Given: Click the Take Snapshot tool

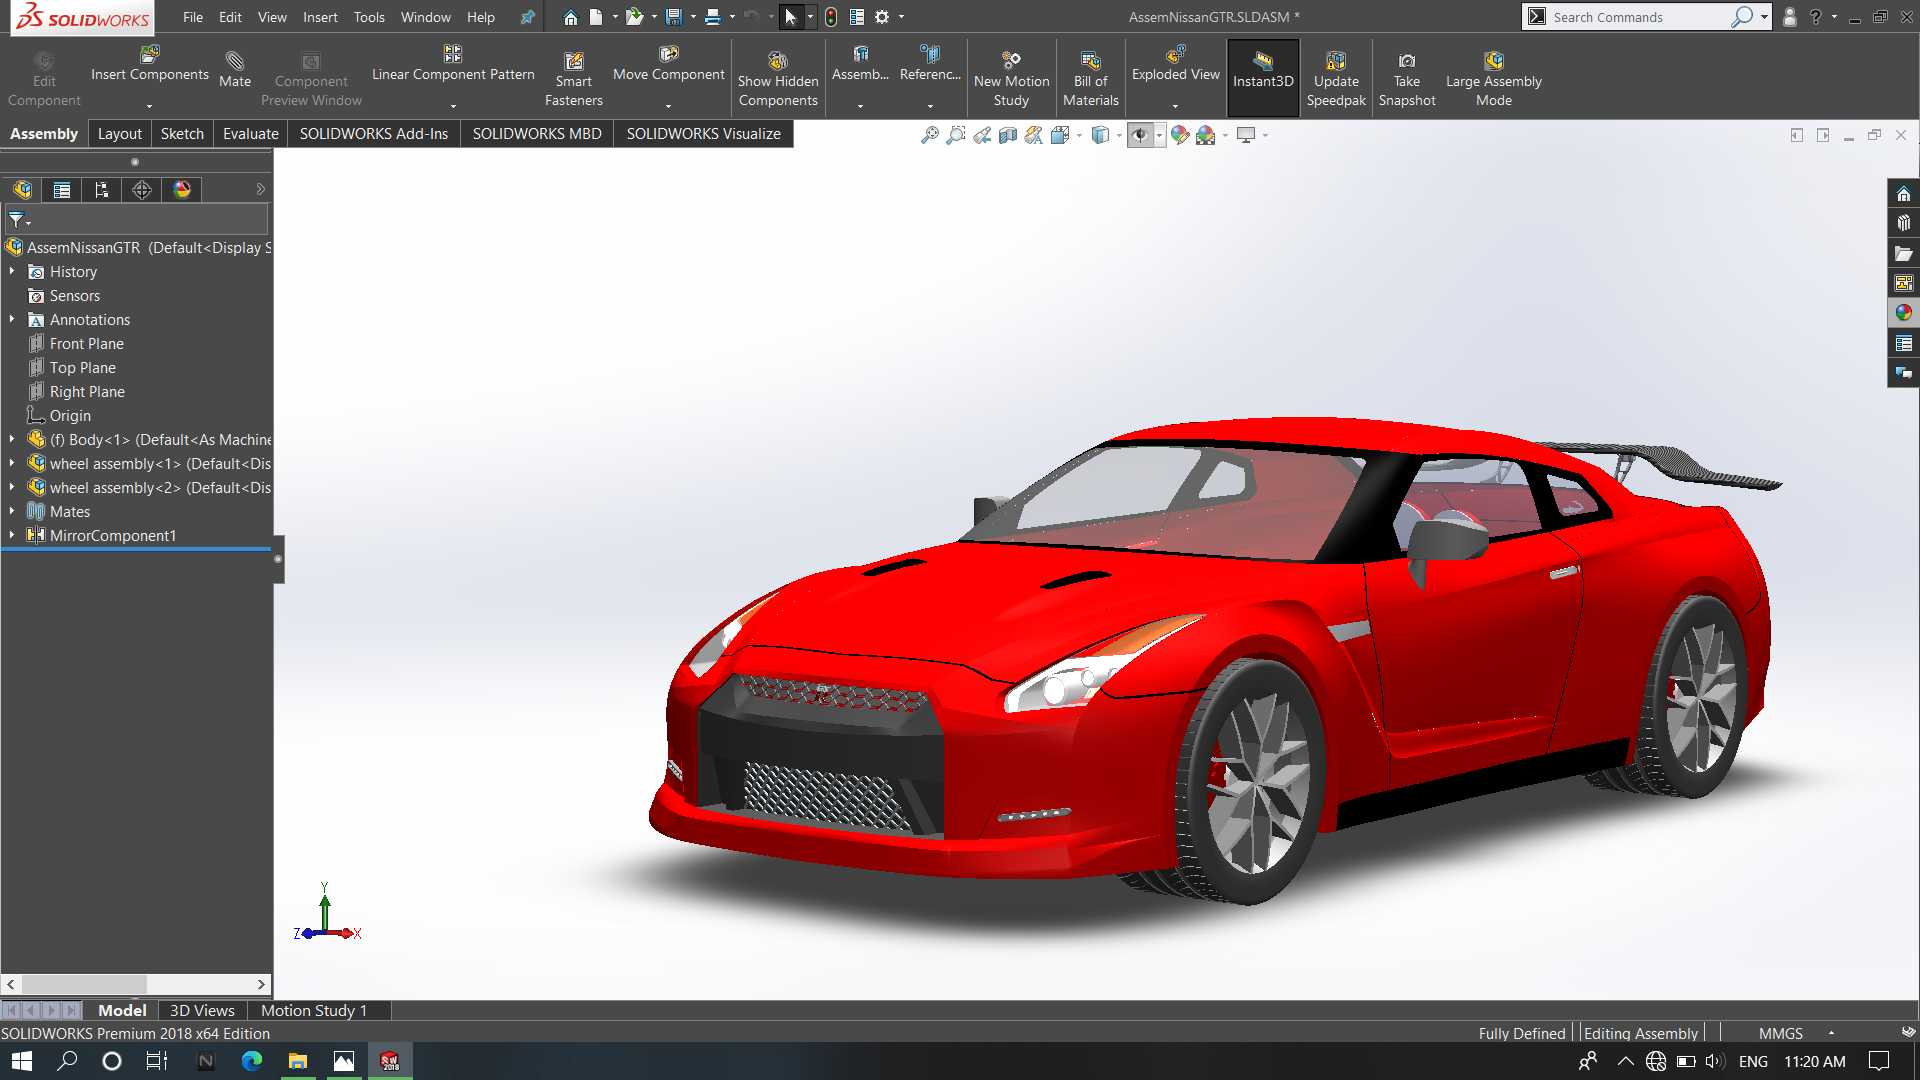Looking at the screenshot, I should [x=1406, y=80].
